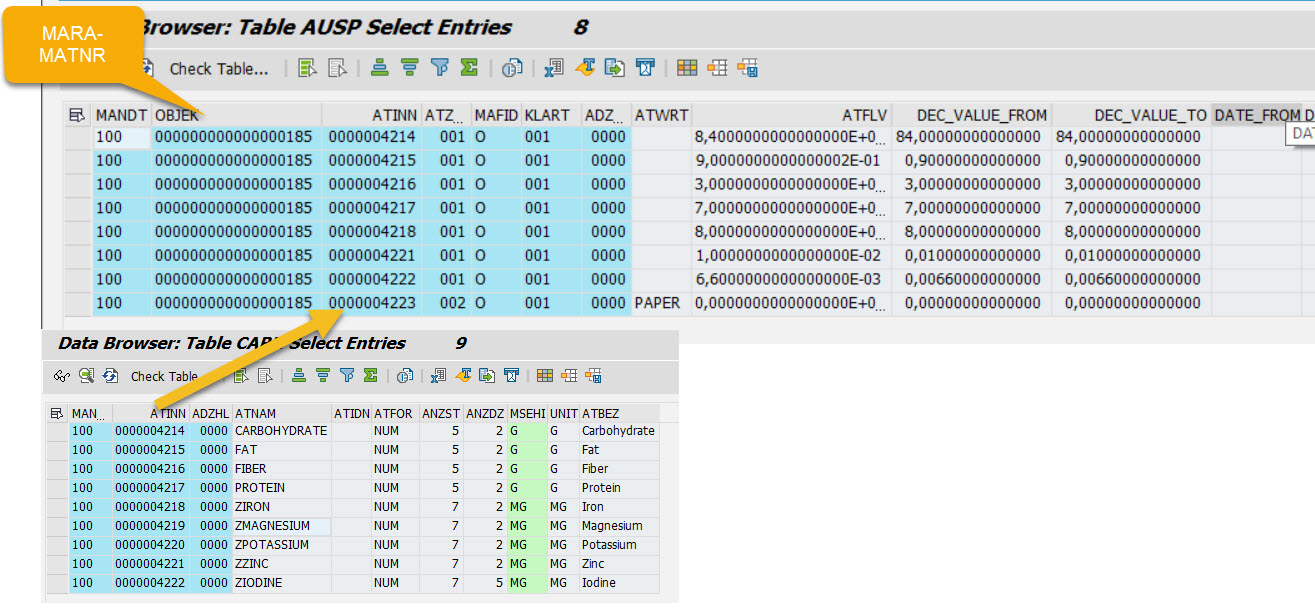Image resolution: width=1315 pixels, height=612 pixels.
Task: Click the ATWRT PAPER cell
Action: [660, 302]
